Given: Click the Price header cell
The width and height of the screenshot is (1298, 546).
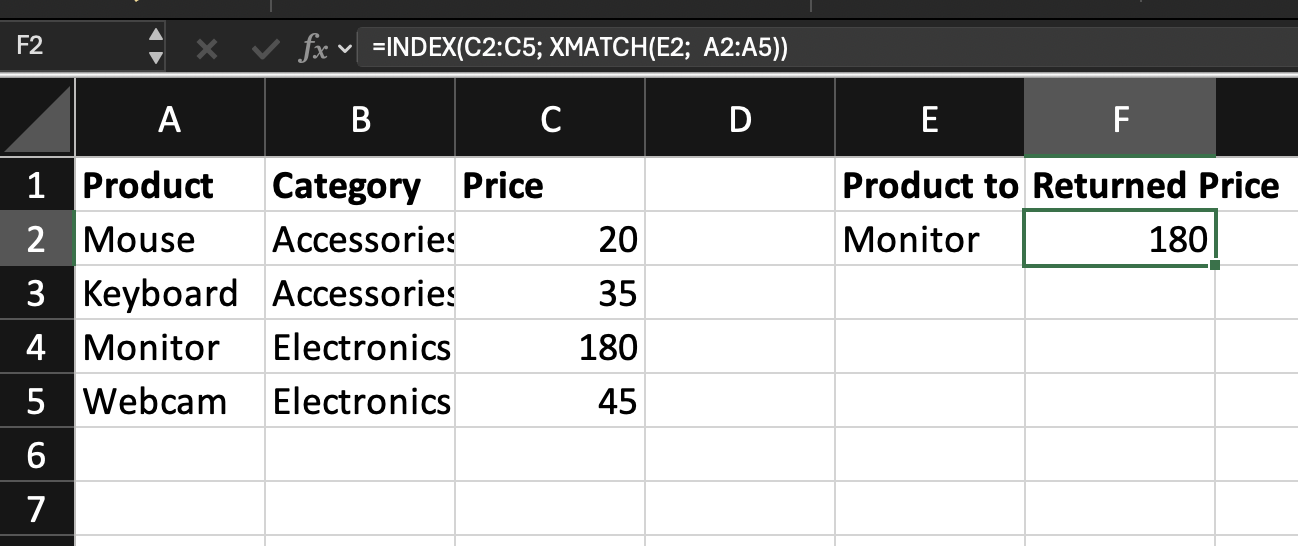Looking at the screenshot, I should tap(550, 185).
